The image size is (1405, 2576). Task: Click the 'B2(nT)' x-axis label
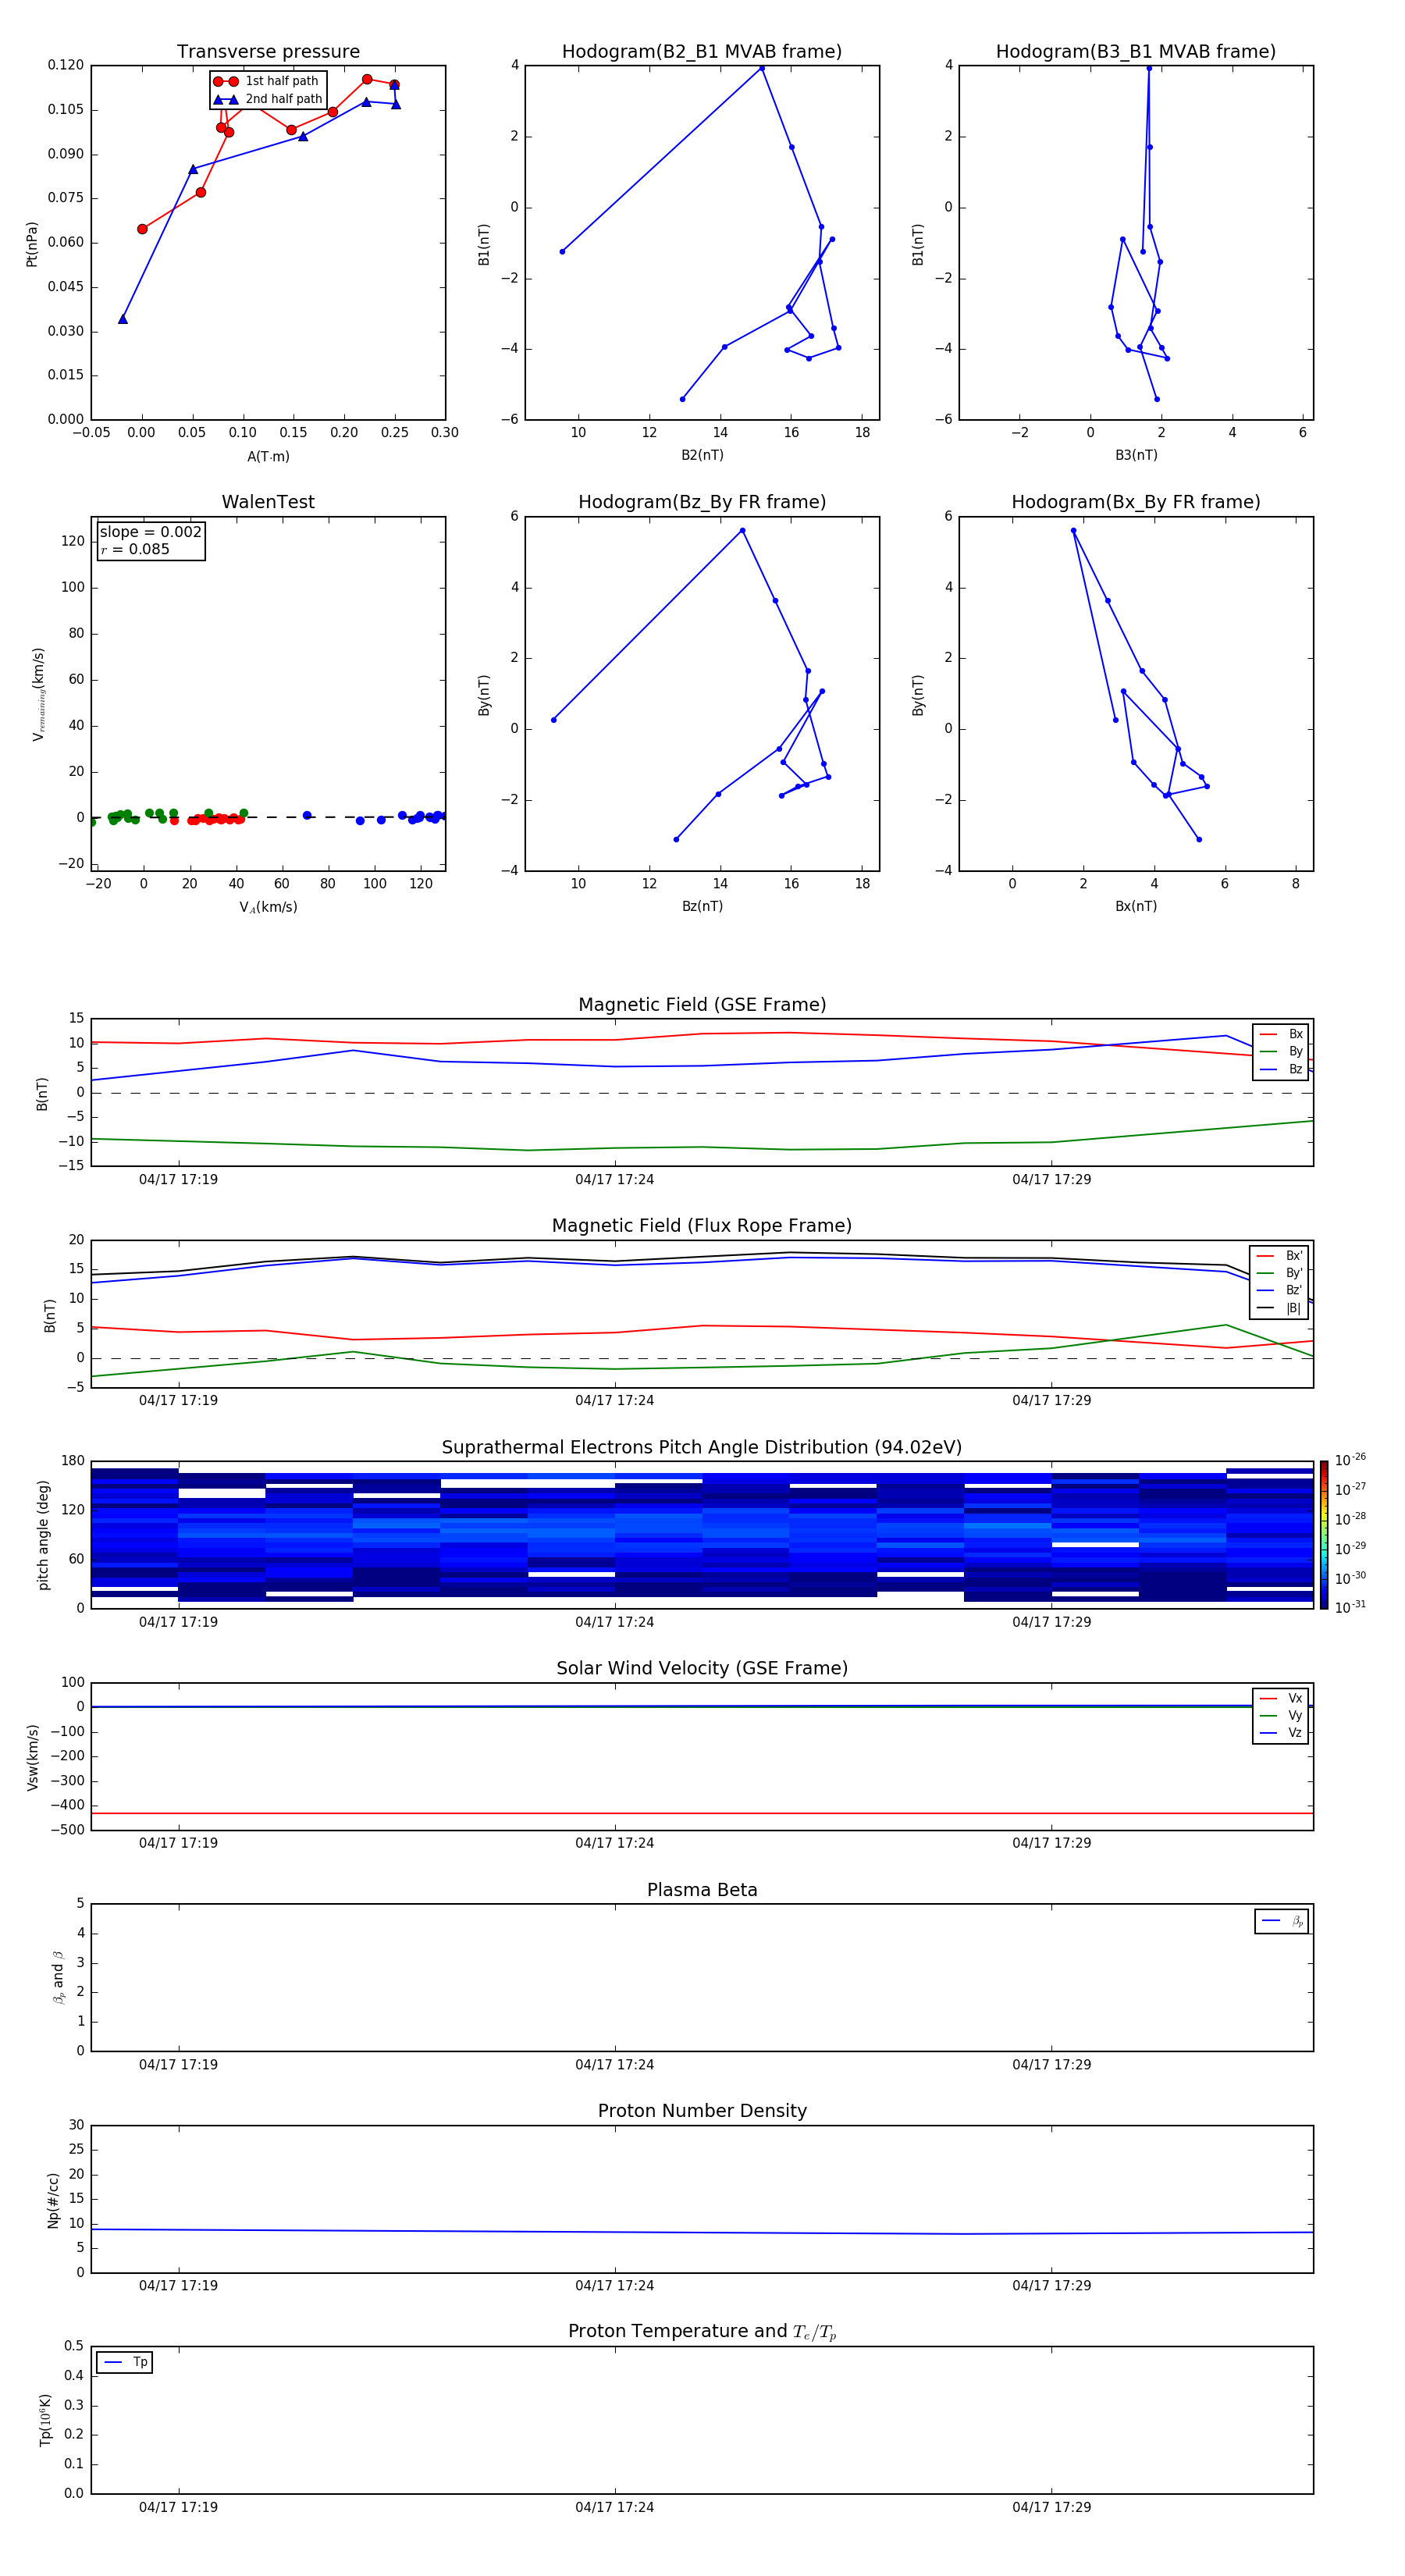[x=702, y=456]
